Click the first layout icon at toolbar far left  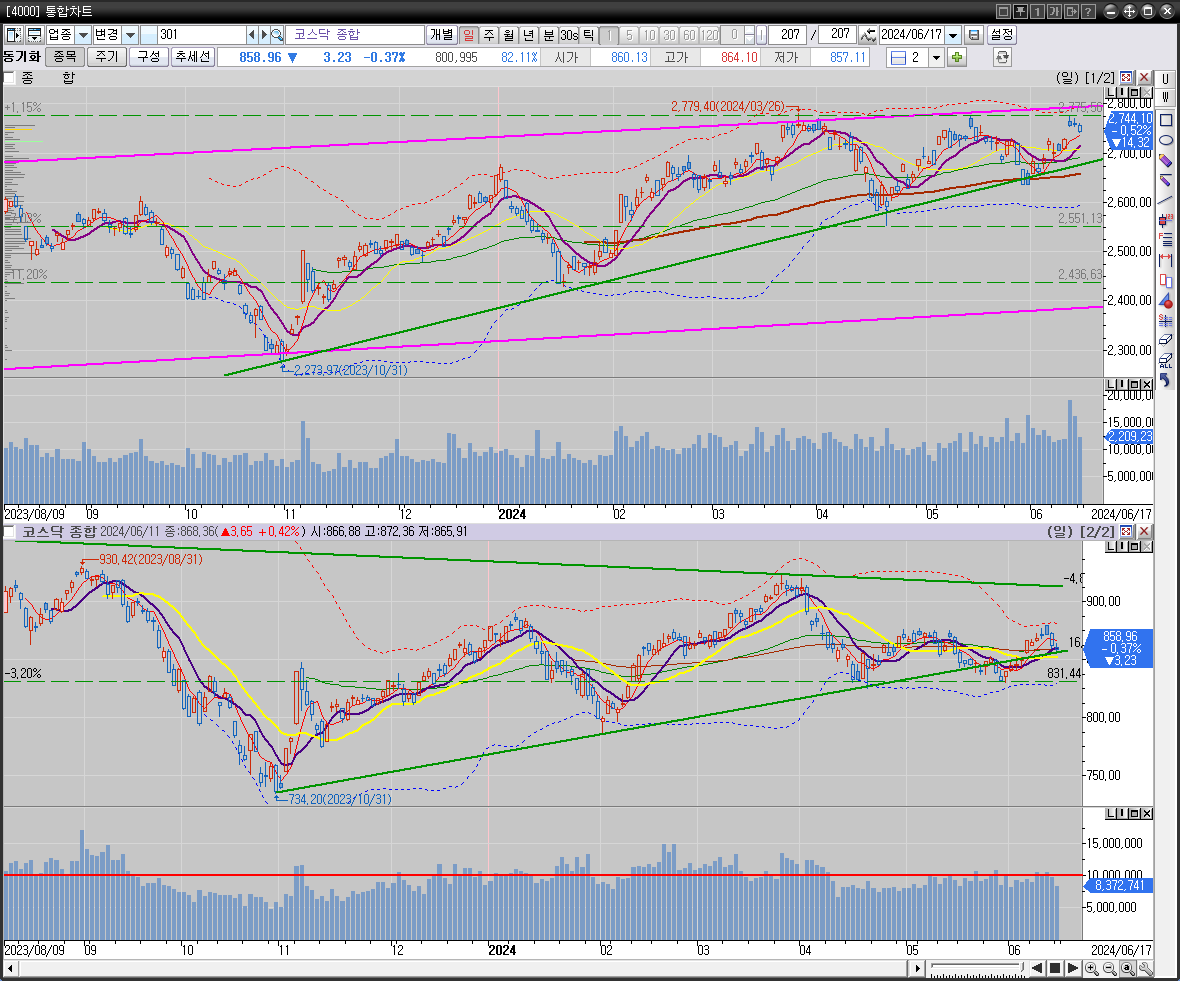[x=14, y=35]
